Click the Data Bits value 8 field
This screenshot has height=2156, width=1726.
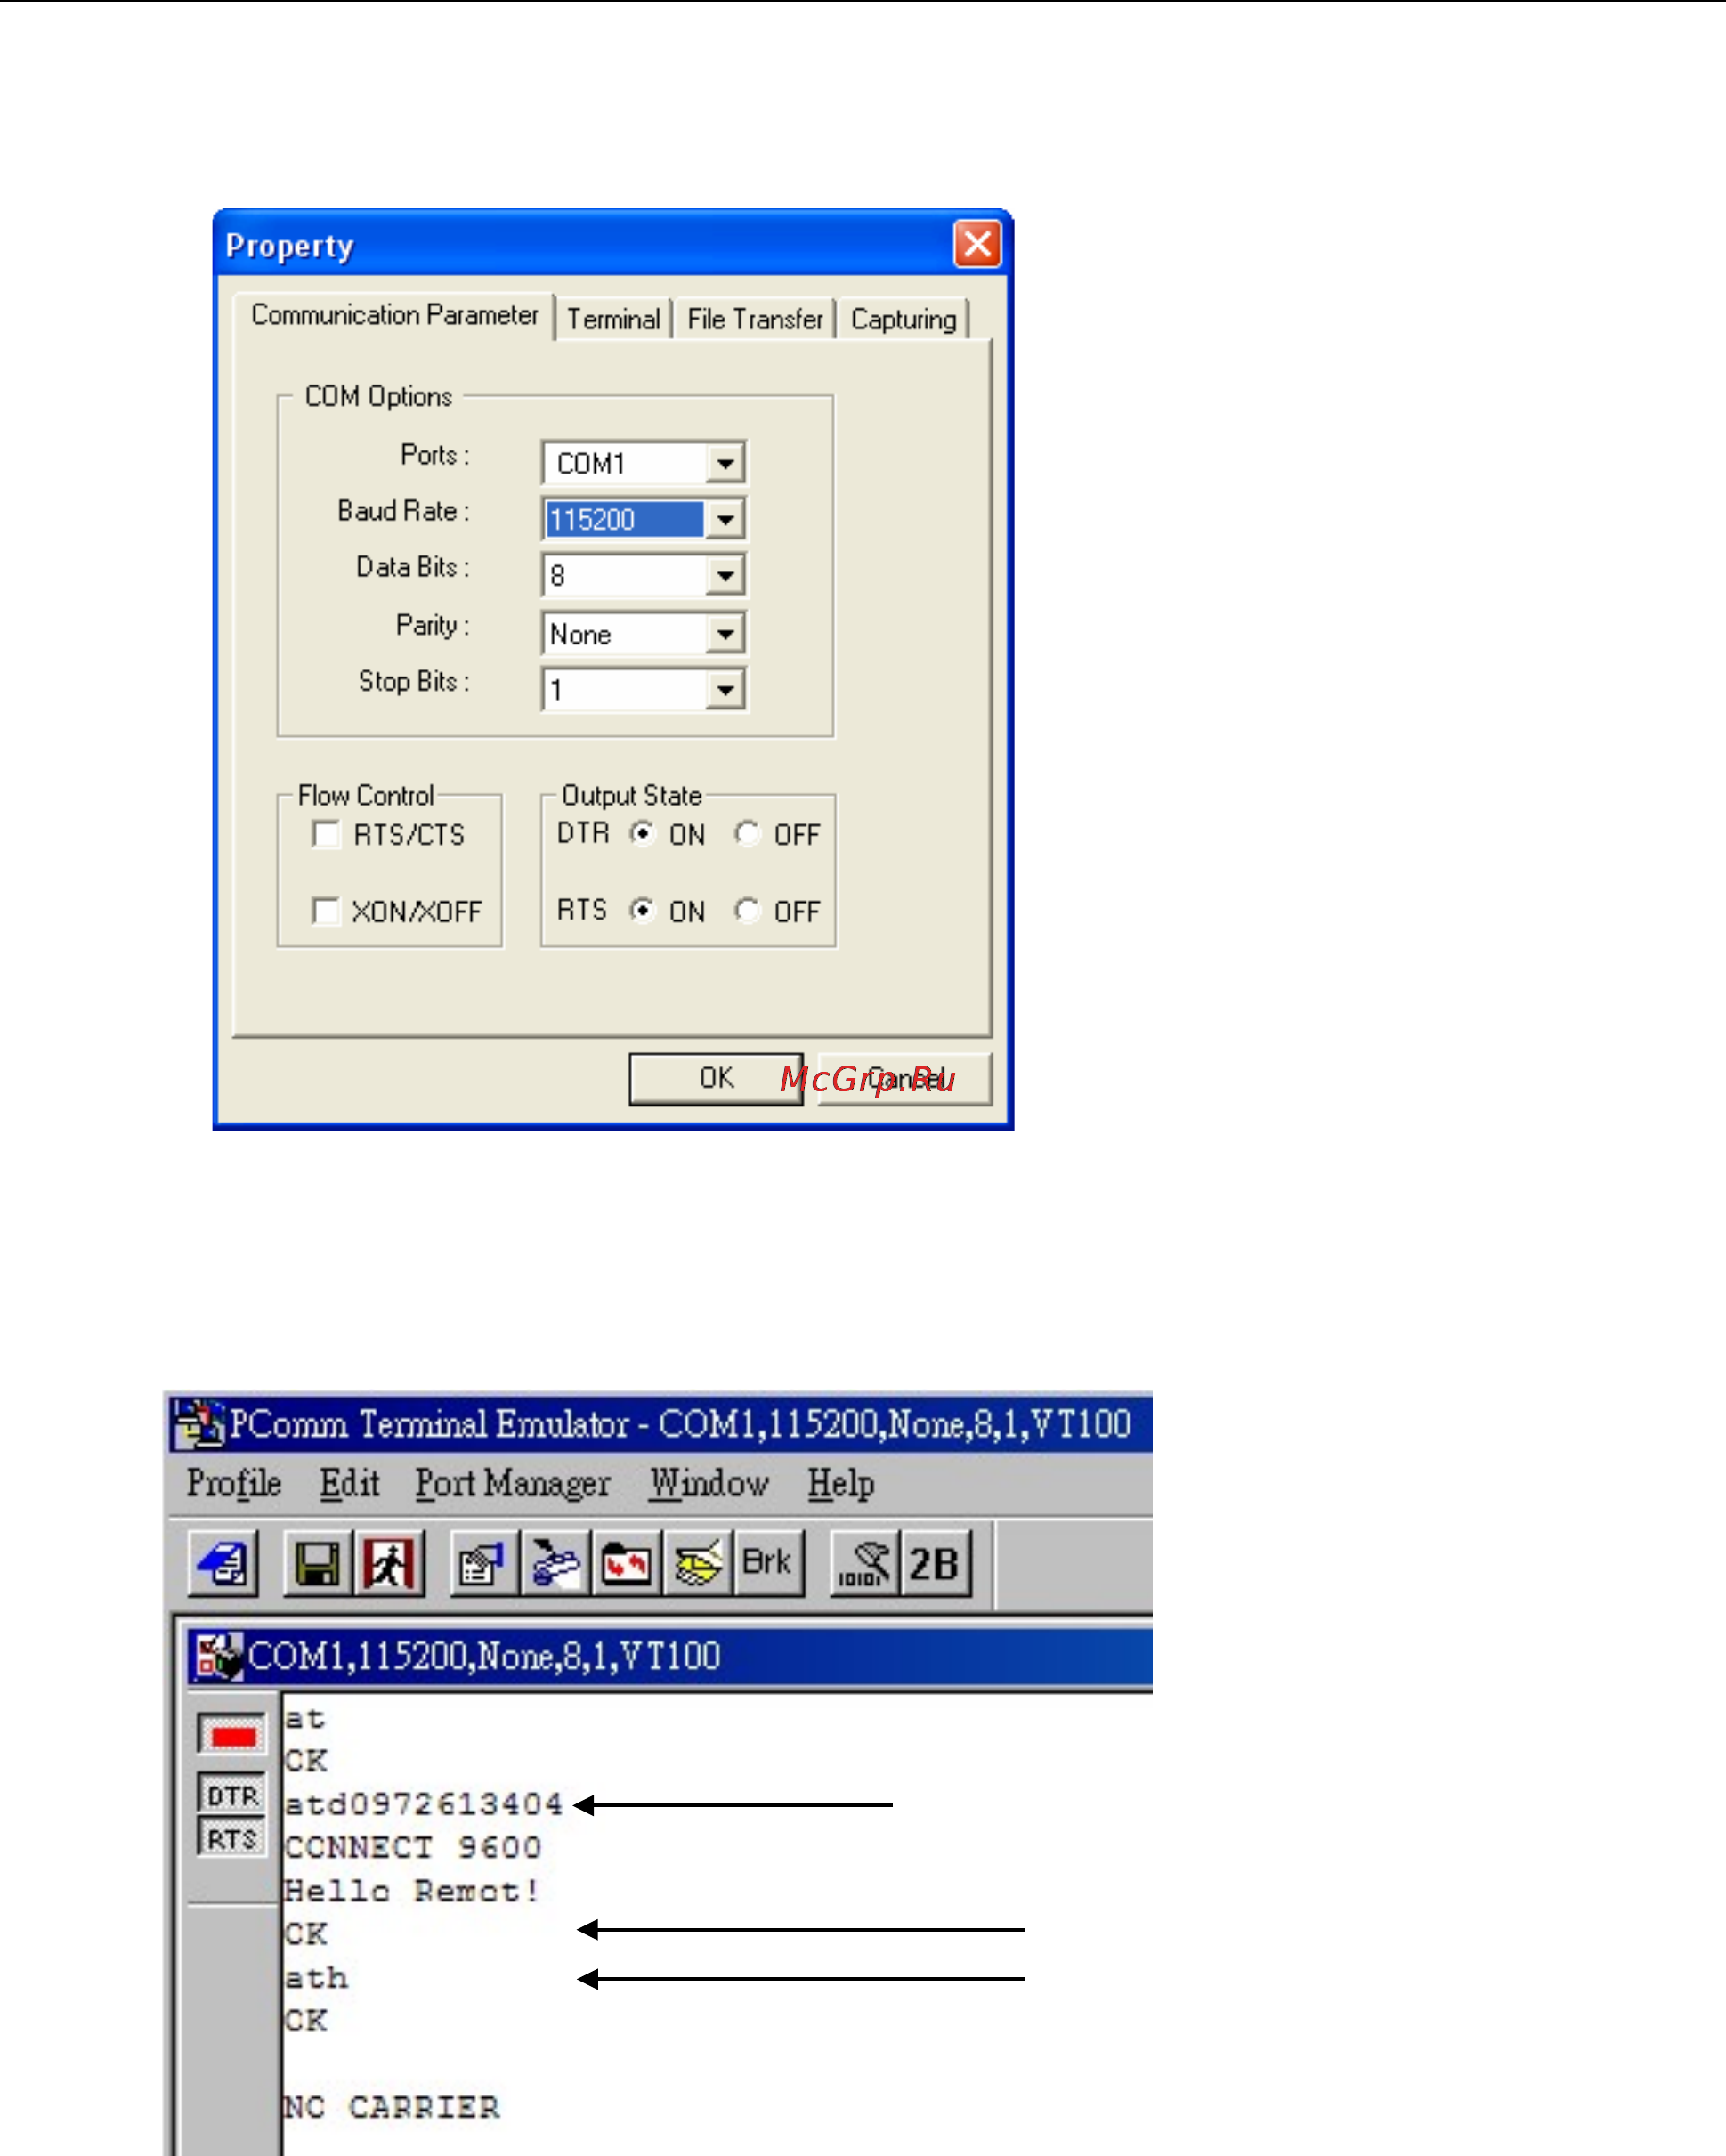(625, 575)
